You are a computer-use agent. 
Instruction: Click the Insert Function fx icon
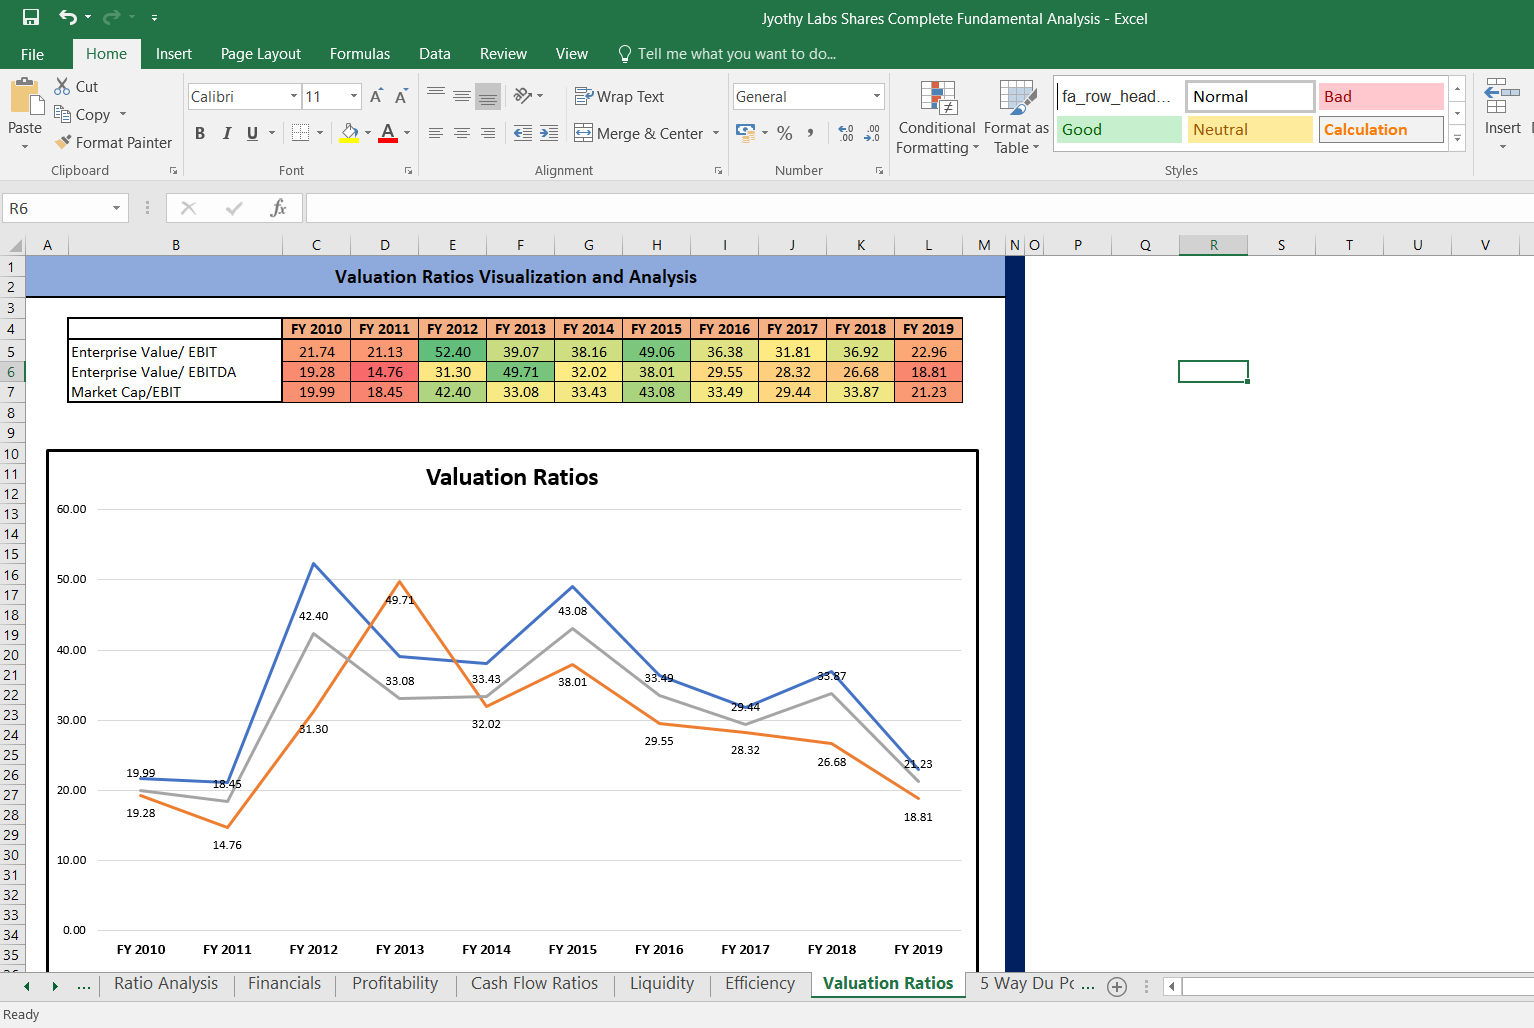point(278,208)
